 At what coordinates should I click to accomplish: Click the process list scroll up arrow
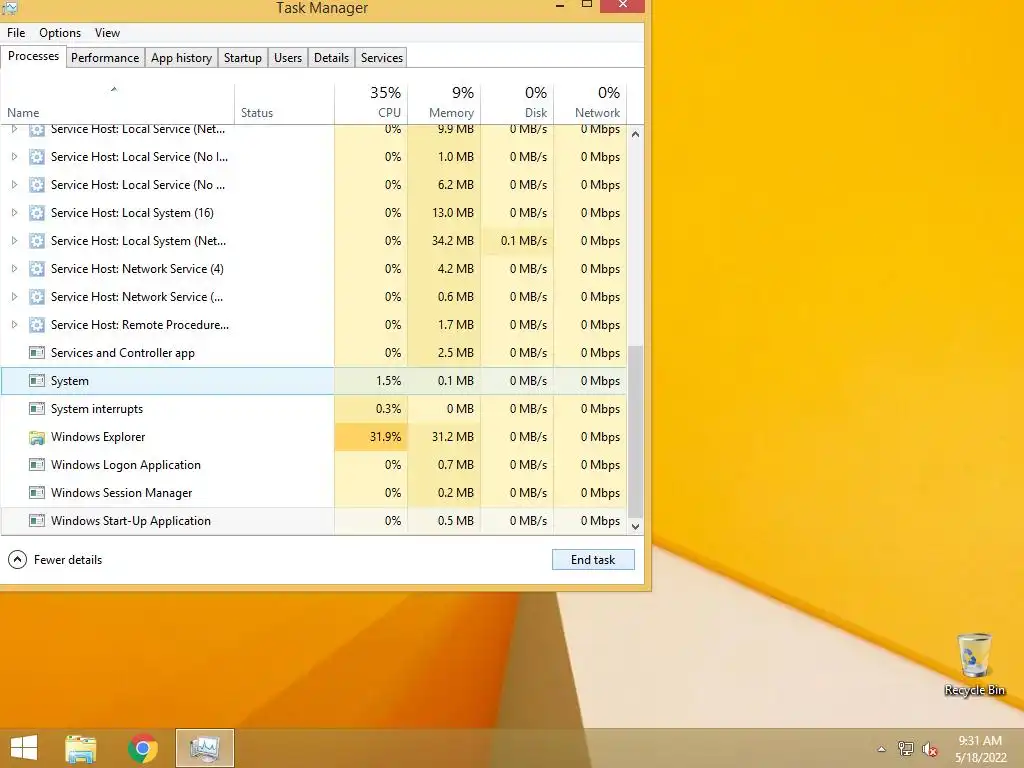point(635,134)
